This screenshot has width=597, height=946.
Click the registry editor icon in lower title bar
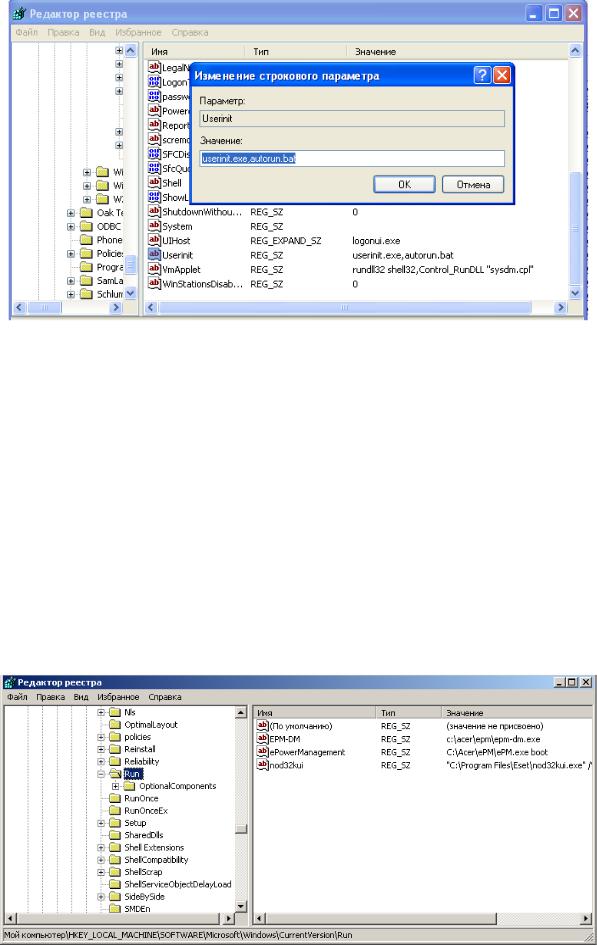[10, 682]
